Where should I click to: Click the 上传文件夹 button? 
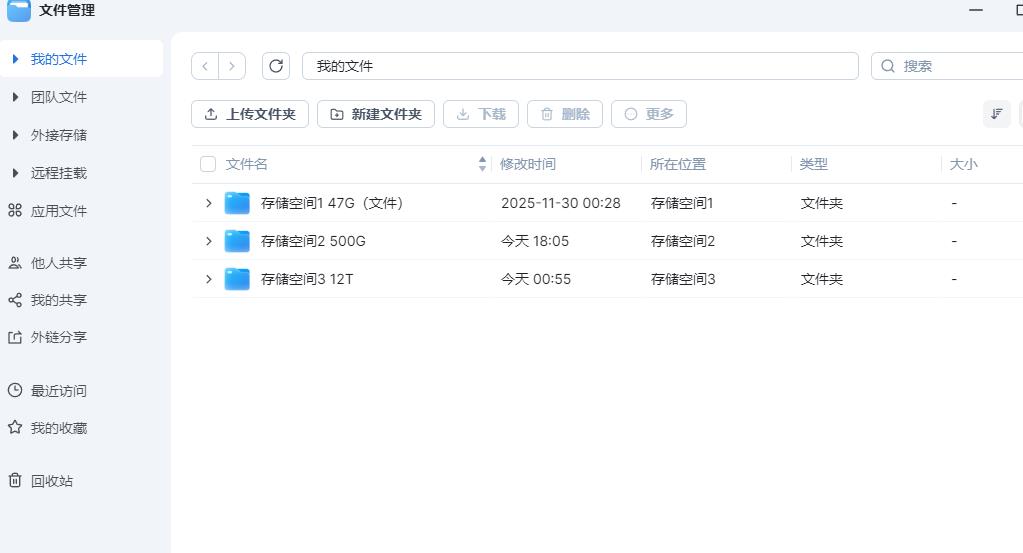pos(250,114)
